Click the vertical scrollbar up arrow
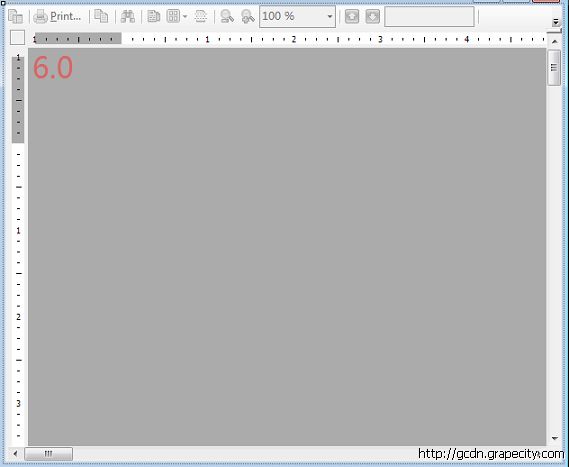Screen dimensions: 569x467 coord(554,42)
